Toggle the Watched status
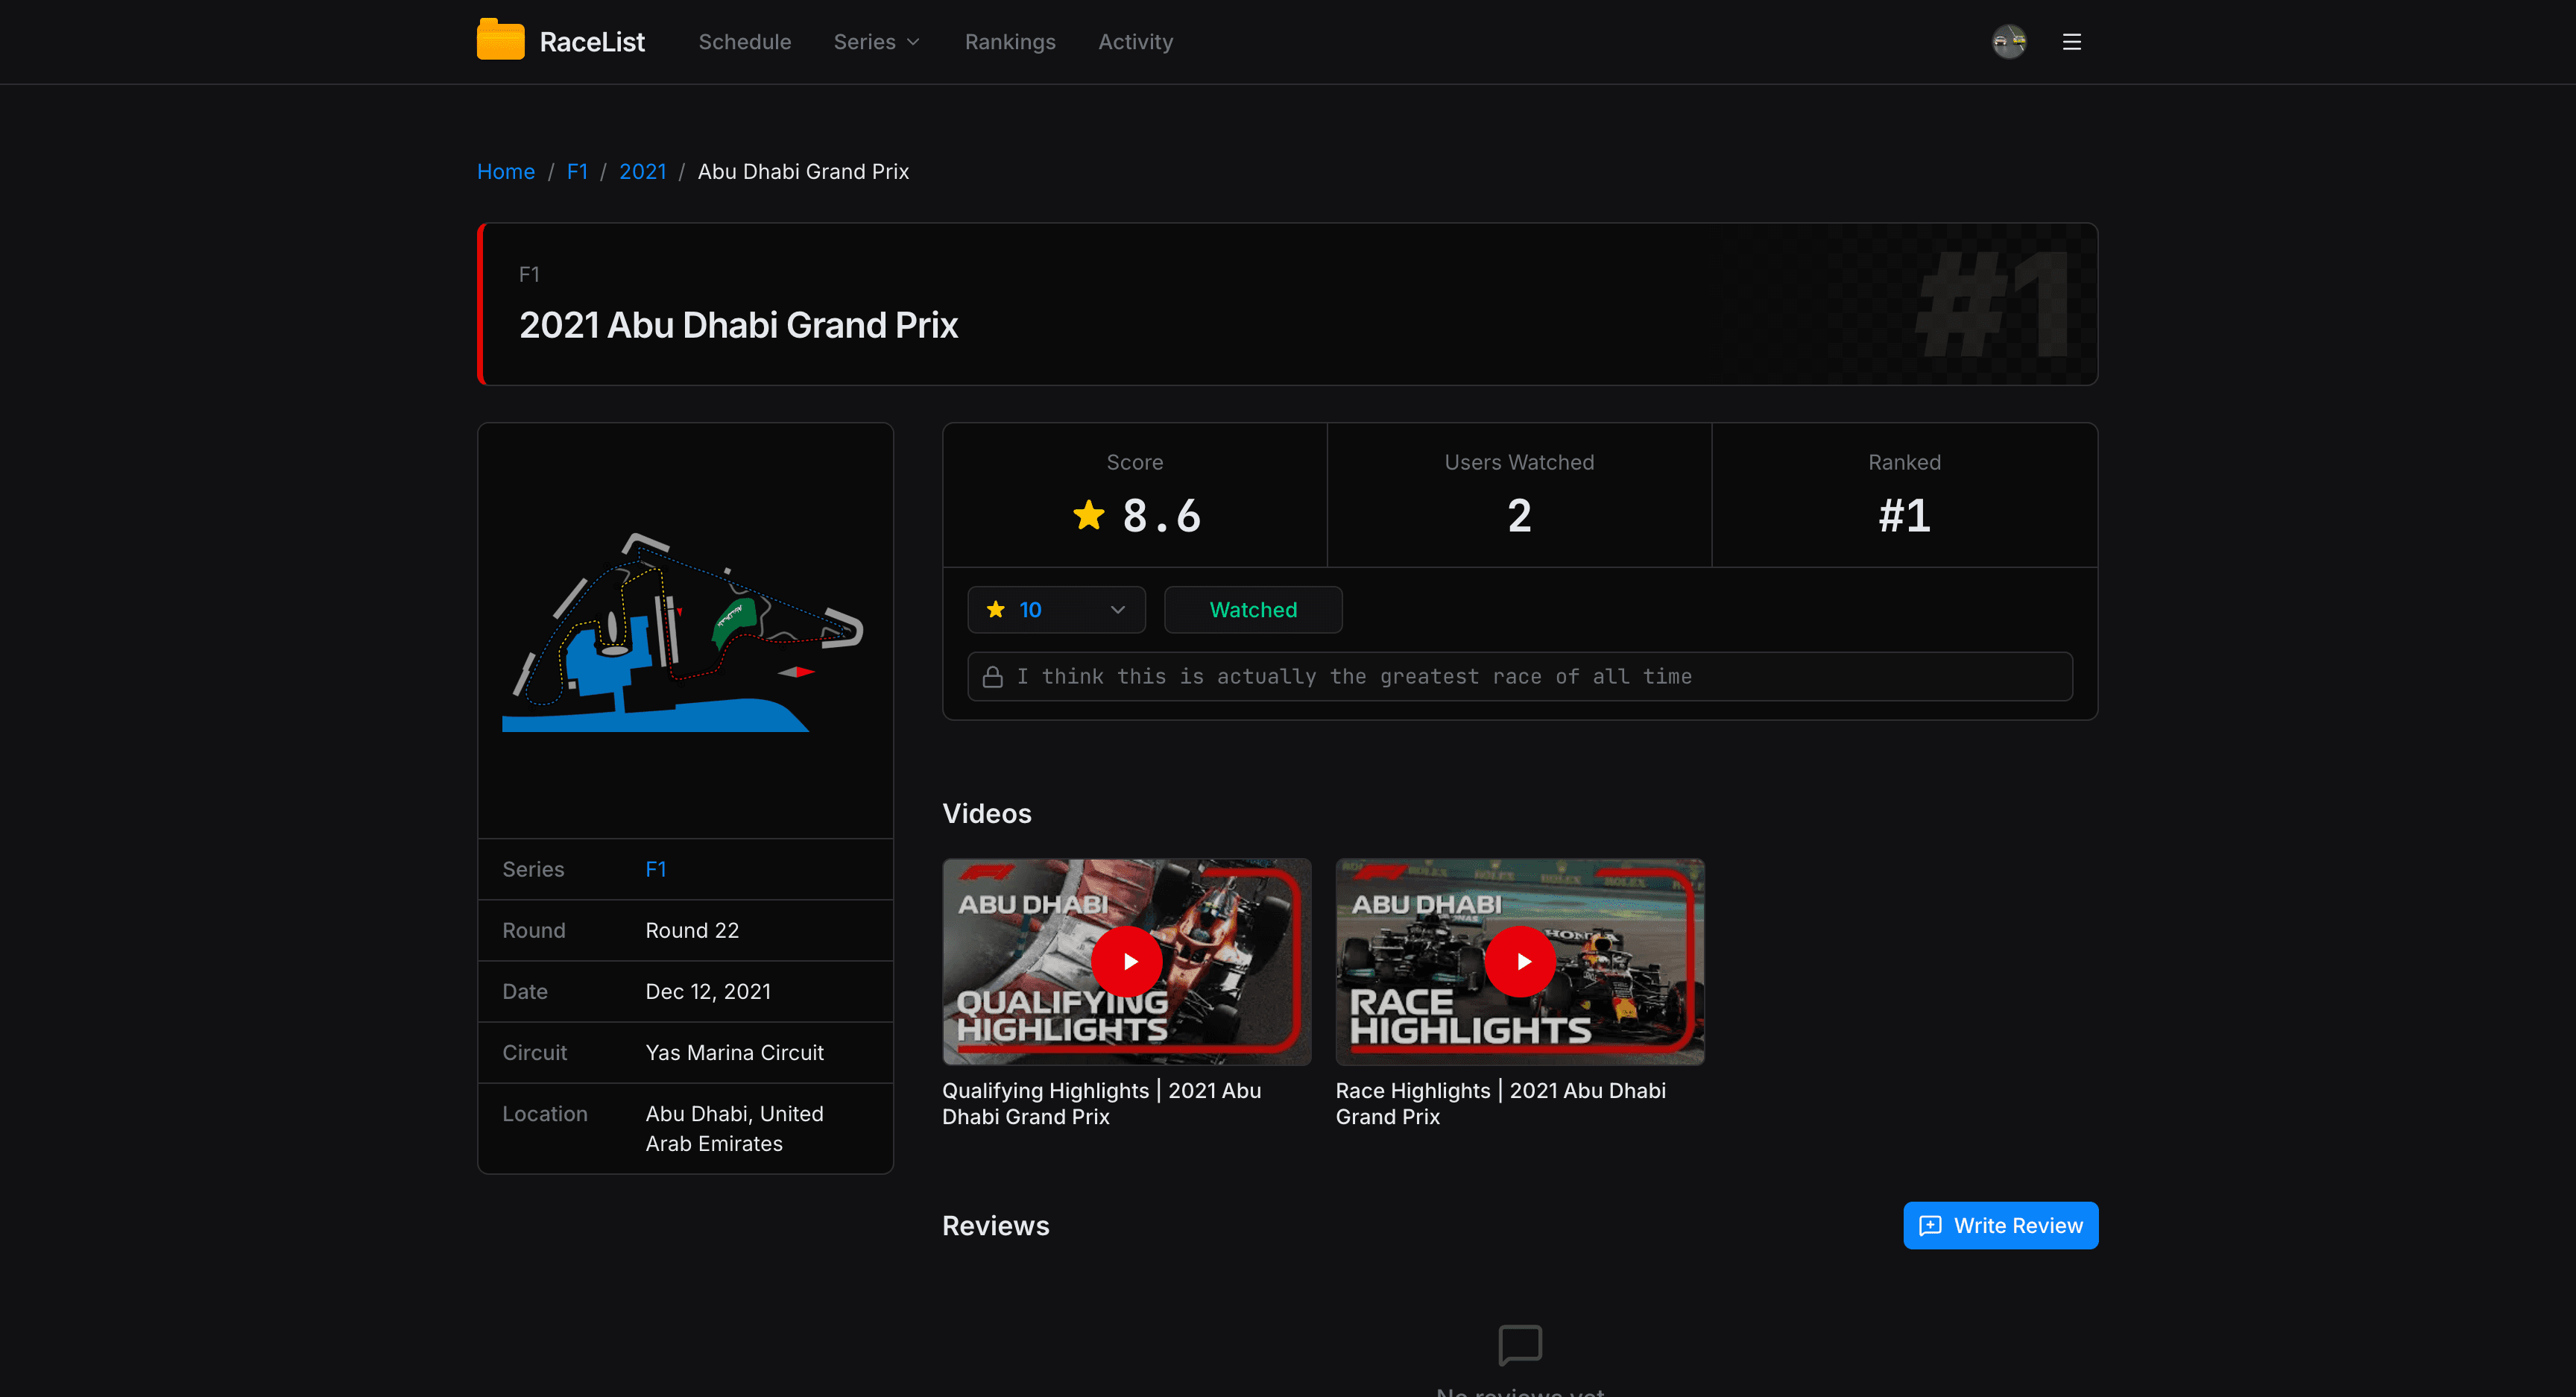This screenshot has width=2576, height=1397. [x=1252, y=609]
